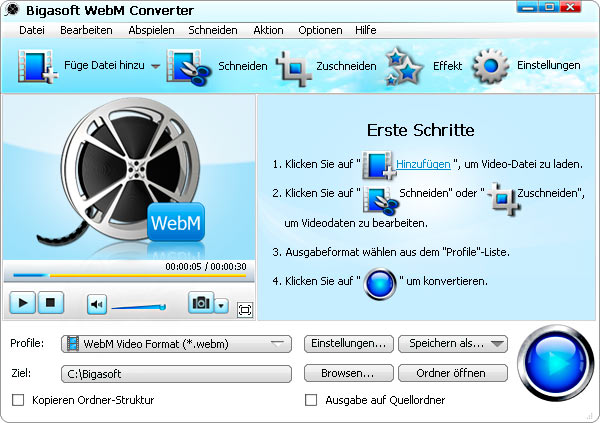The image size is (600, 423).
Task: Open the Effekt stars toolbar icon
Action: (403, 67)
